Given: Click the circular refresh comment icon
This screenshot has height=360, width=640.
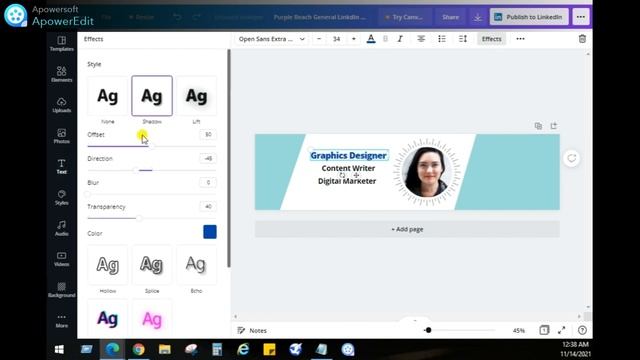Looking at the screenshot, I should pos(571,158).
